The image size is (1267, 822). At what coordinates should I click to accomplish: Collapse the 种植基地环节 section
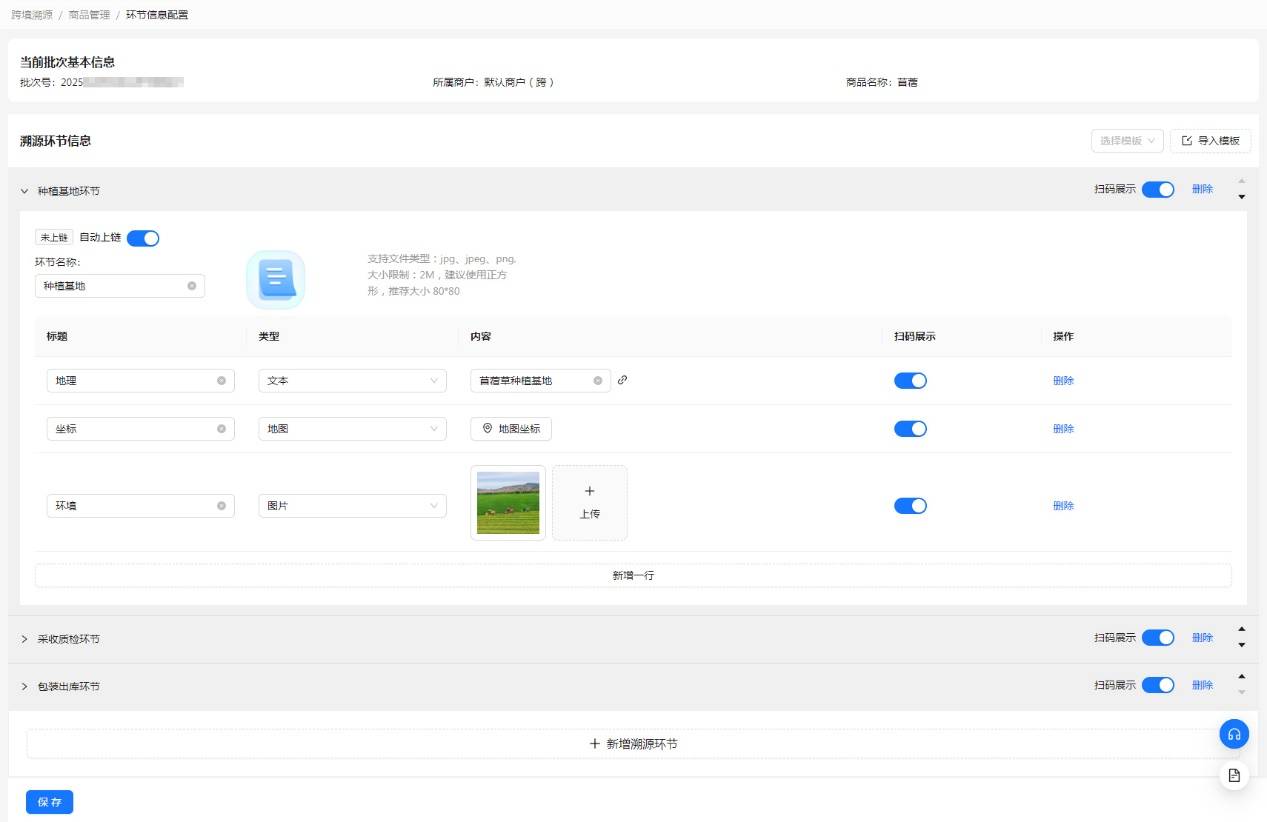tap(25, 190)
